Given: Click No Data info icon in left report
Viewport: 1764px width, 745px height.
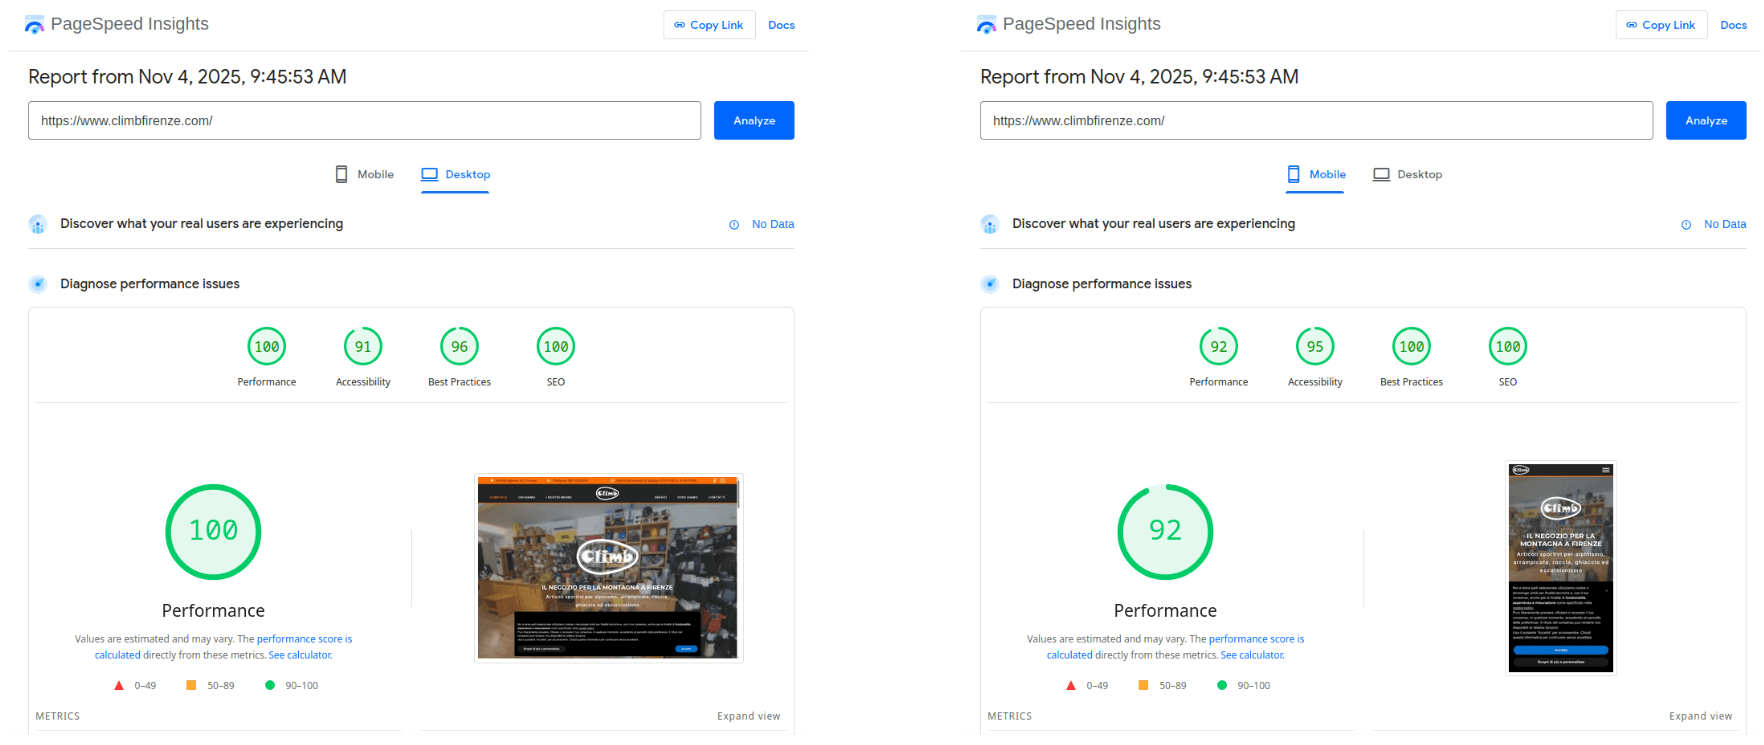Looking at the screenshot, I should [734, 224].
